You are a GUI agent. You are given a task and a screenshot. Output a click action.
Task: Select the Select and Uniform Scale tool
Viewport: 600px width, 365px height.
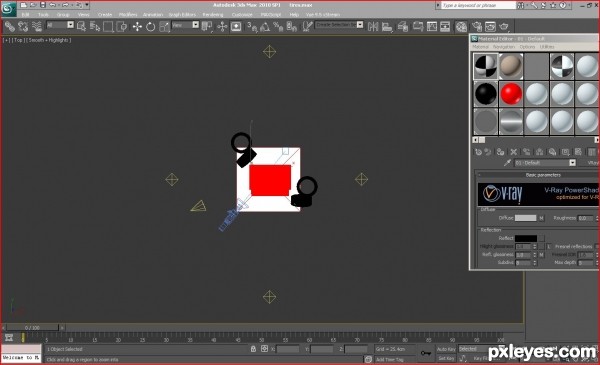[164, 26]
